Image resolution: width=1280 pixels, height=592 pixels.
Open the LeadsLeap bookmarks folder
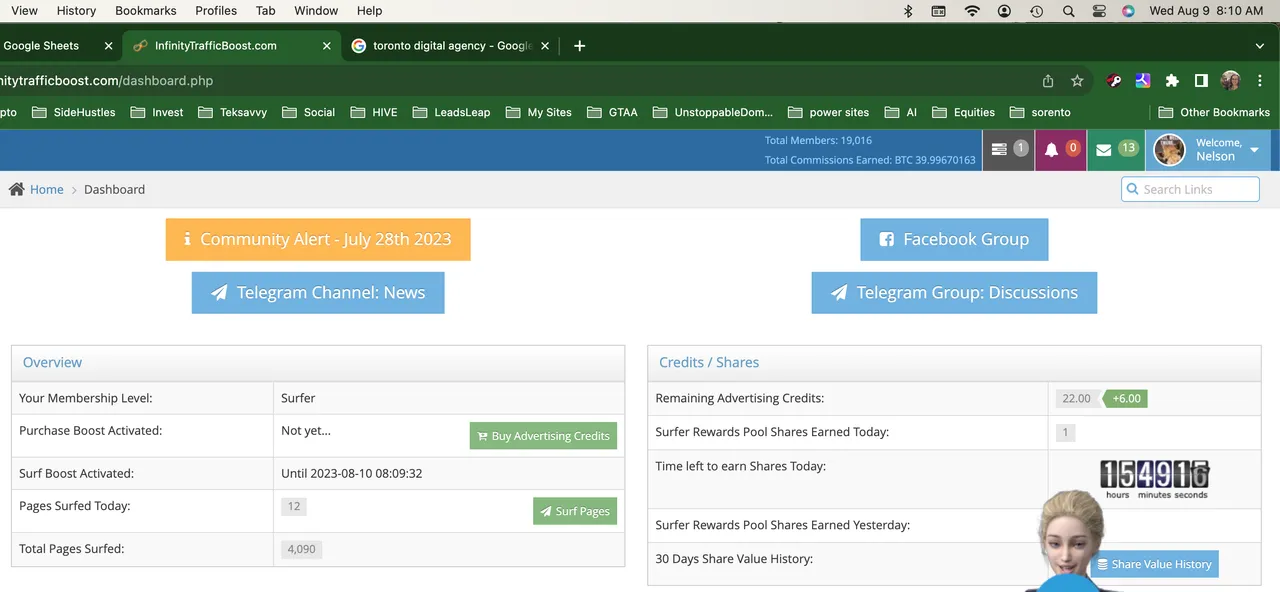pos(451,112)
